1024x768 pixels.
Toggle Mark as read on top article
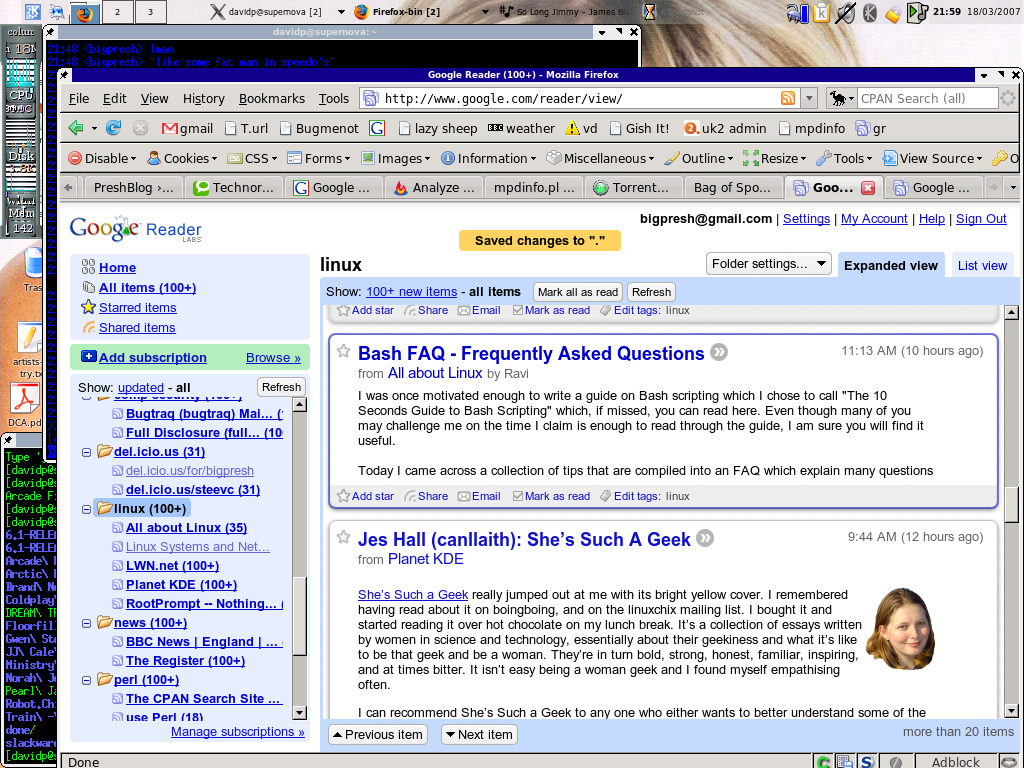[551, 310]
